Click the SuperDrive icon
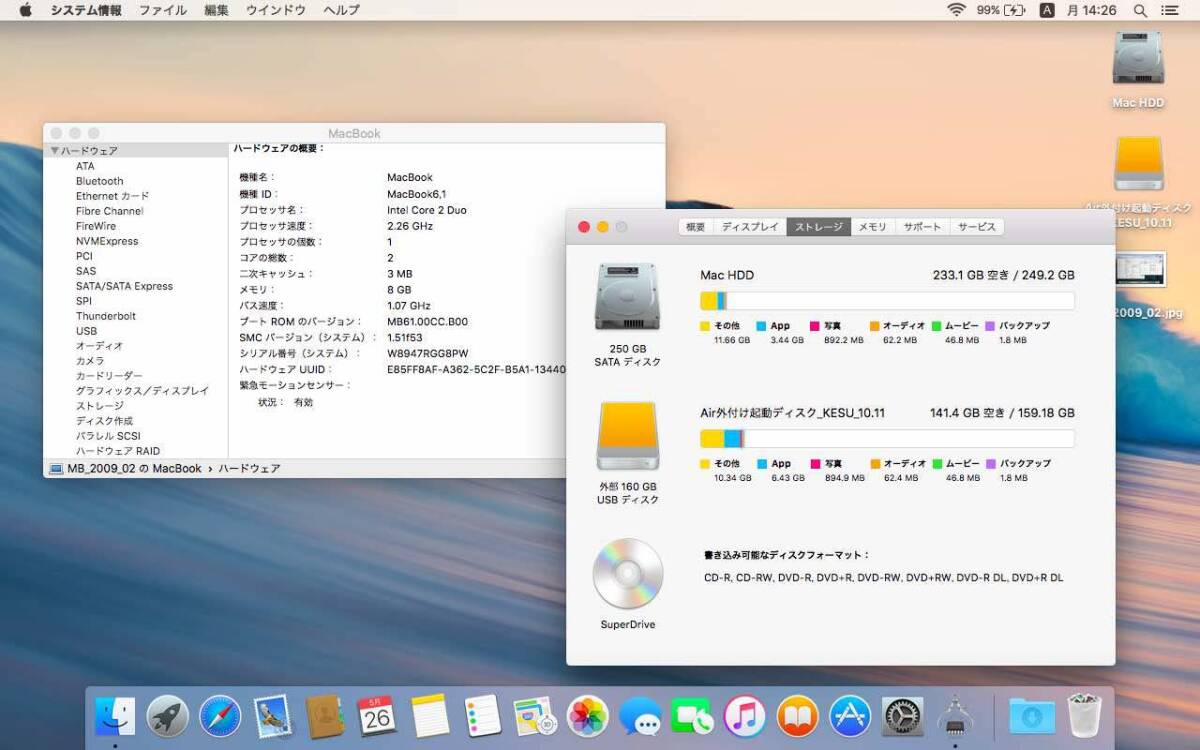This screenshot has height=750, width=1200. pos(627,575)
